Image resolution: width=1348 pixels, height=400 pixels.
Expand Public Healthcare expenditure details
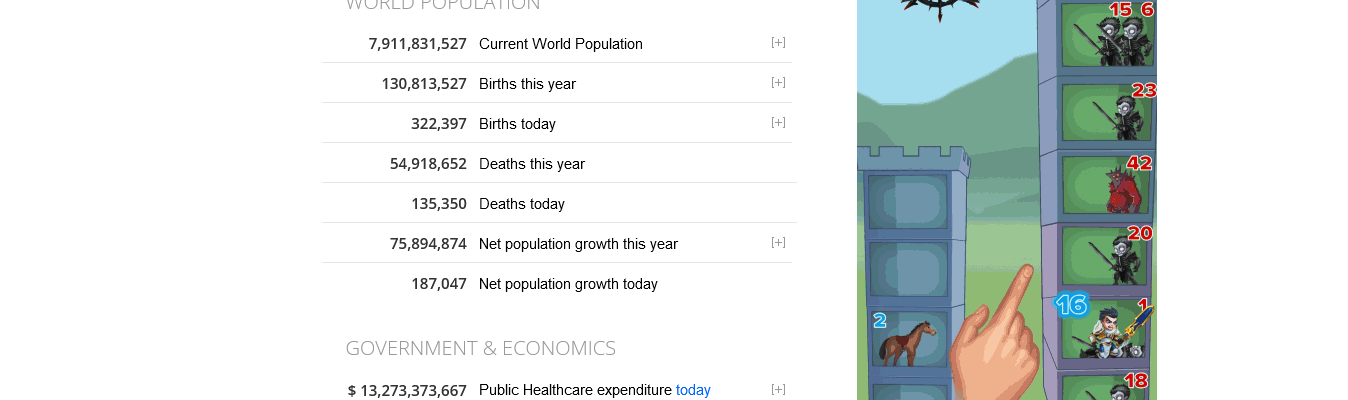pos(778,389)
